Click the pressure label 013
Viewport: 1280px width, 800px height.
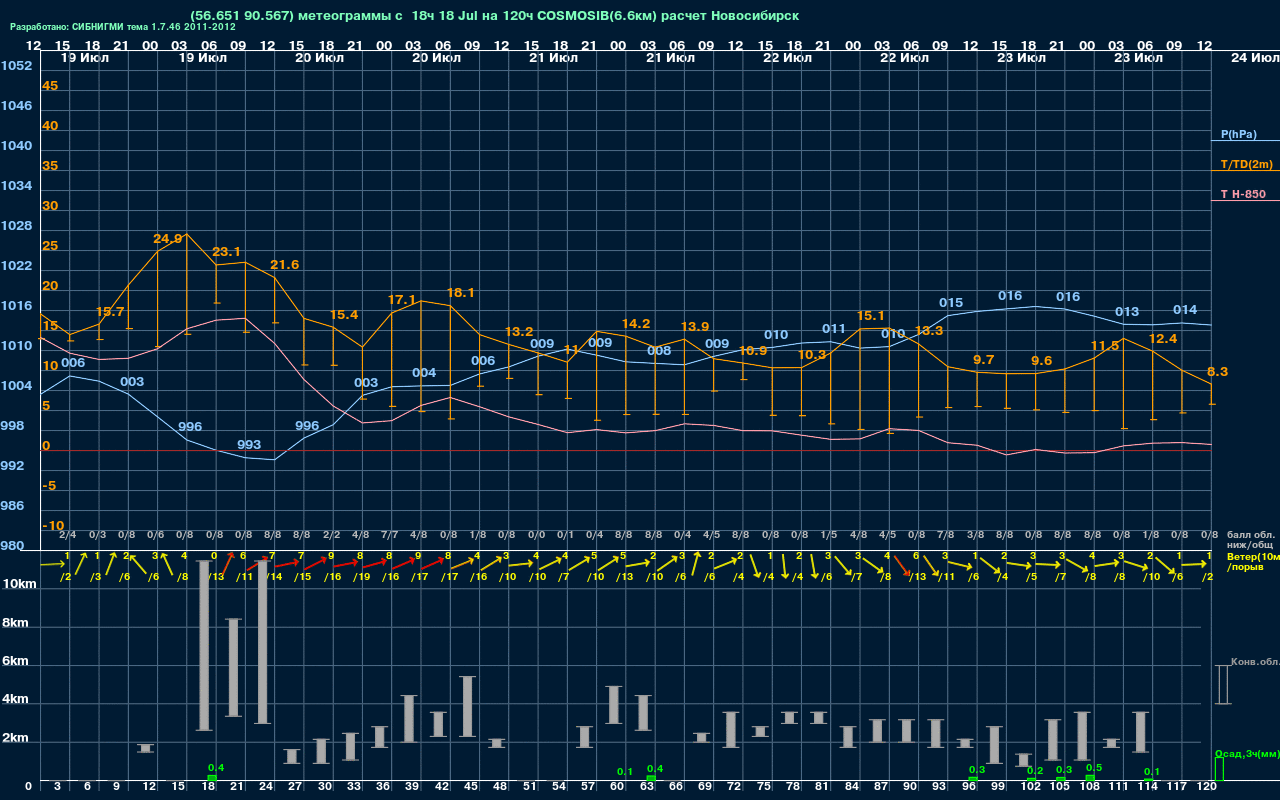(1127, 312)
